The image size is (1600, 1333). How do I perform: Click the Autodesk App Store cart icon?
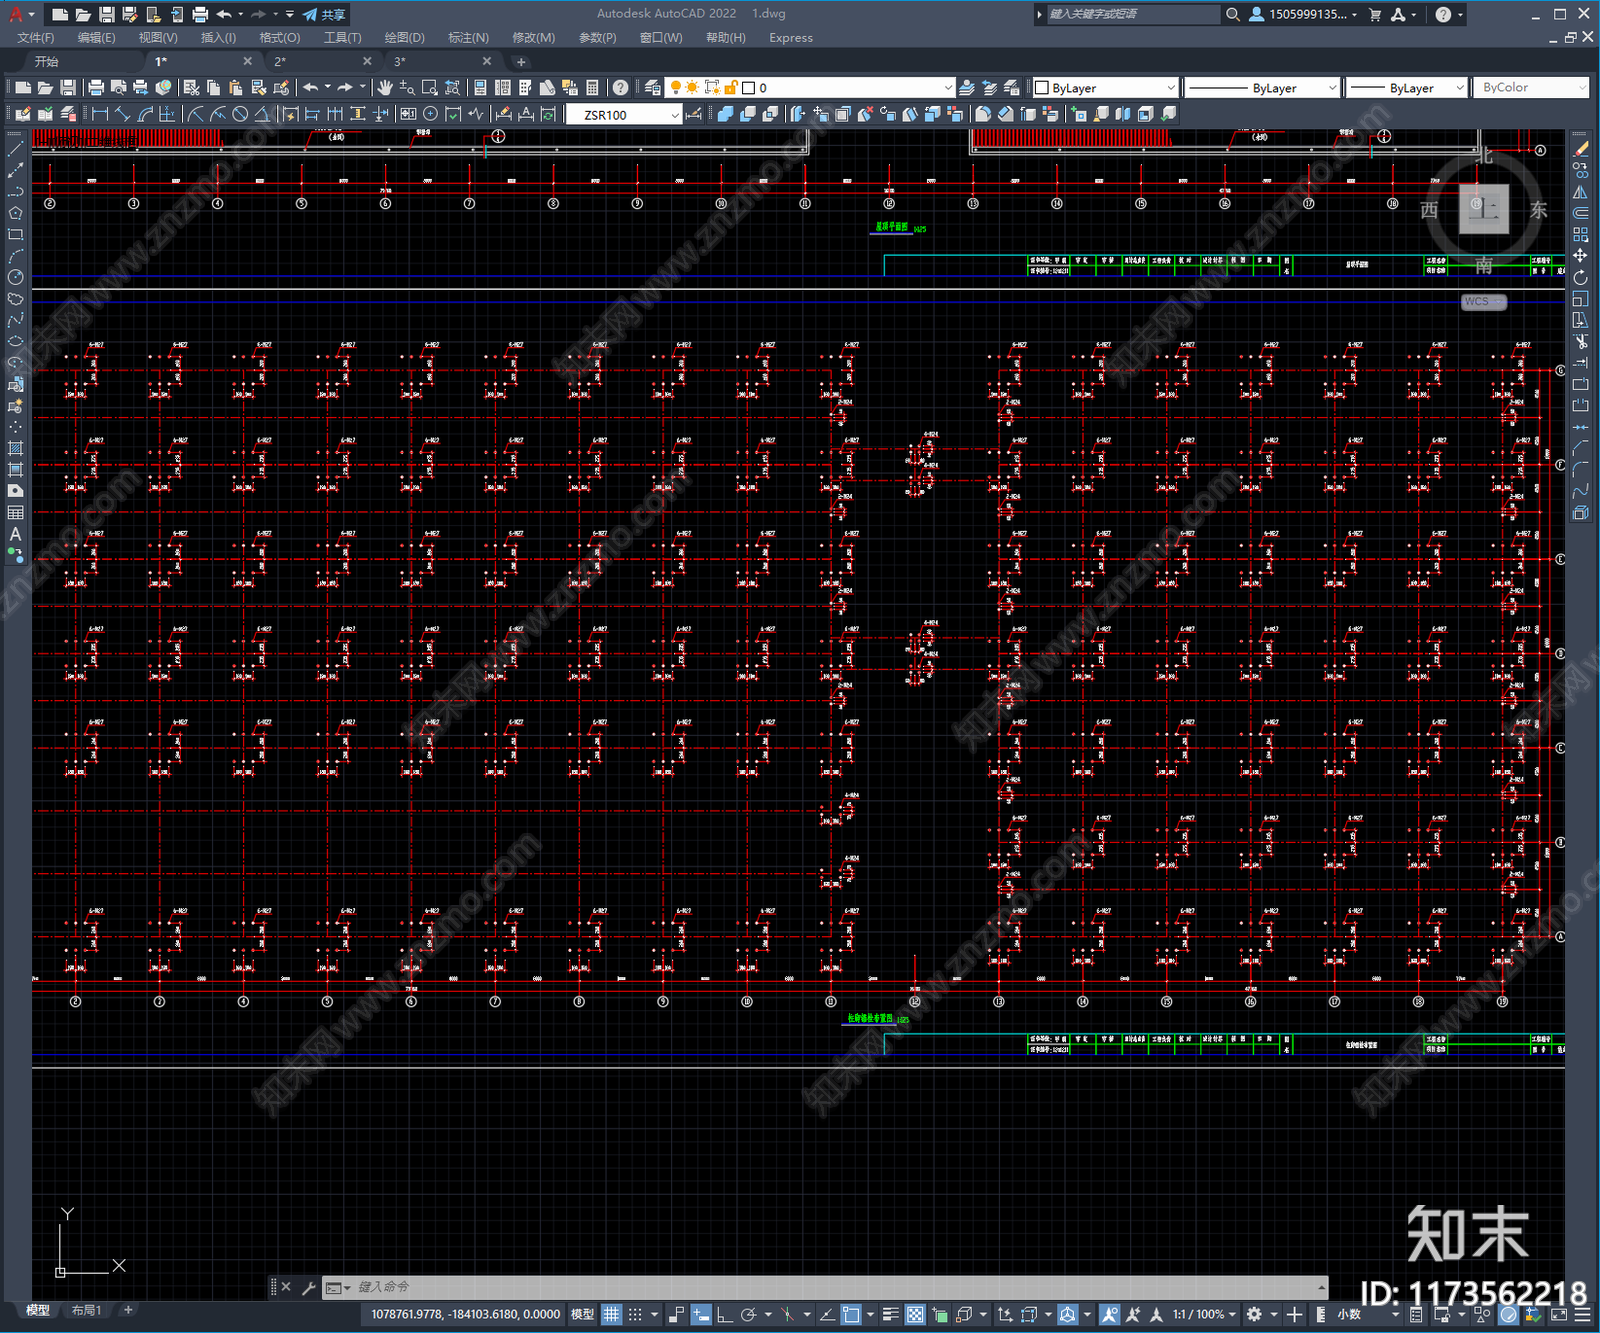tap(1375, 14)
